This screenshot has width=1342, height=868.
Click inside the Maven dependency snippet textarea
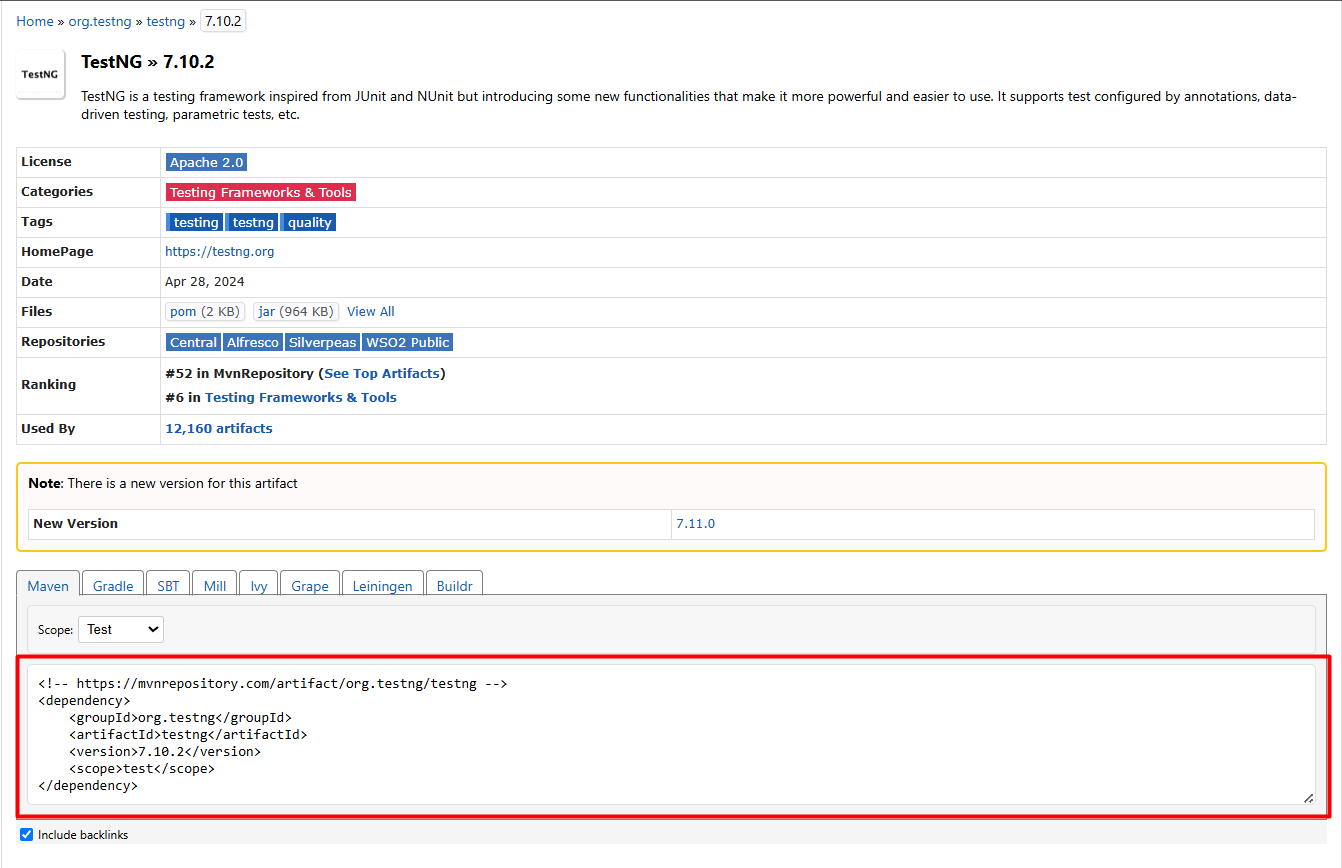(x=671, y=734)
